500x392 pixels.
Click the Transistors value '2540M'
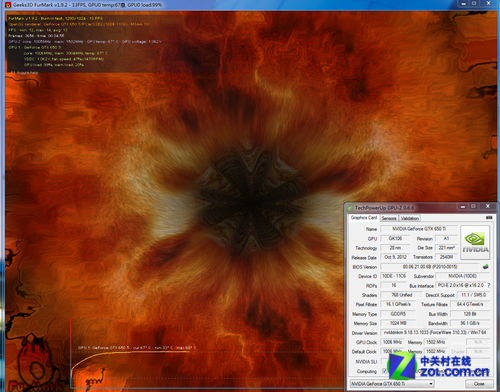[446, 257]
